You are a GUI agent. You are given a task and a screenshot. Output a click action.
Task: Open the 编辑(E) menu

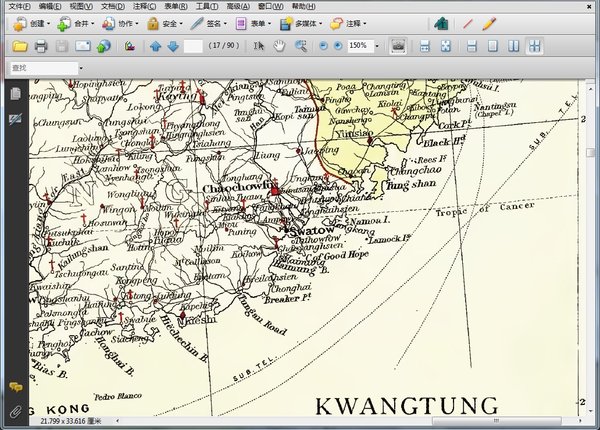click(x=50, y=6)
